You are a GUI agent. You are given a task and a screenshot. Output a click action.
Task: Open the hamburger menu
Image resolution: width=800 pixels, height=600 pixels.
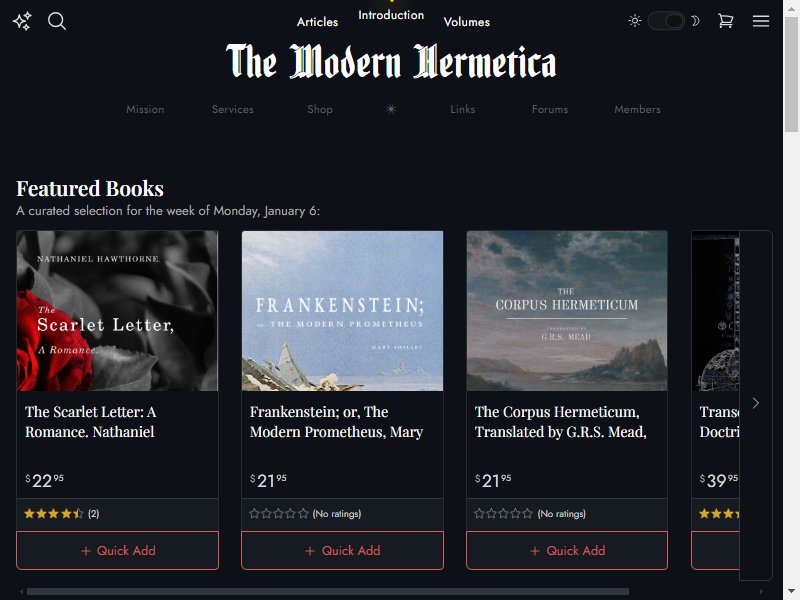point(761,21)
